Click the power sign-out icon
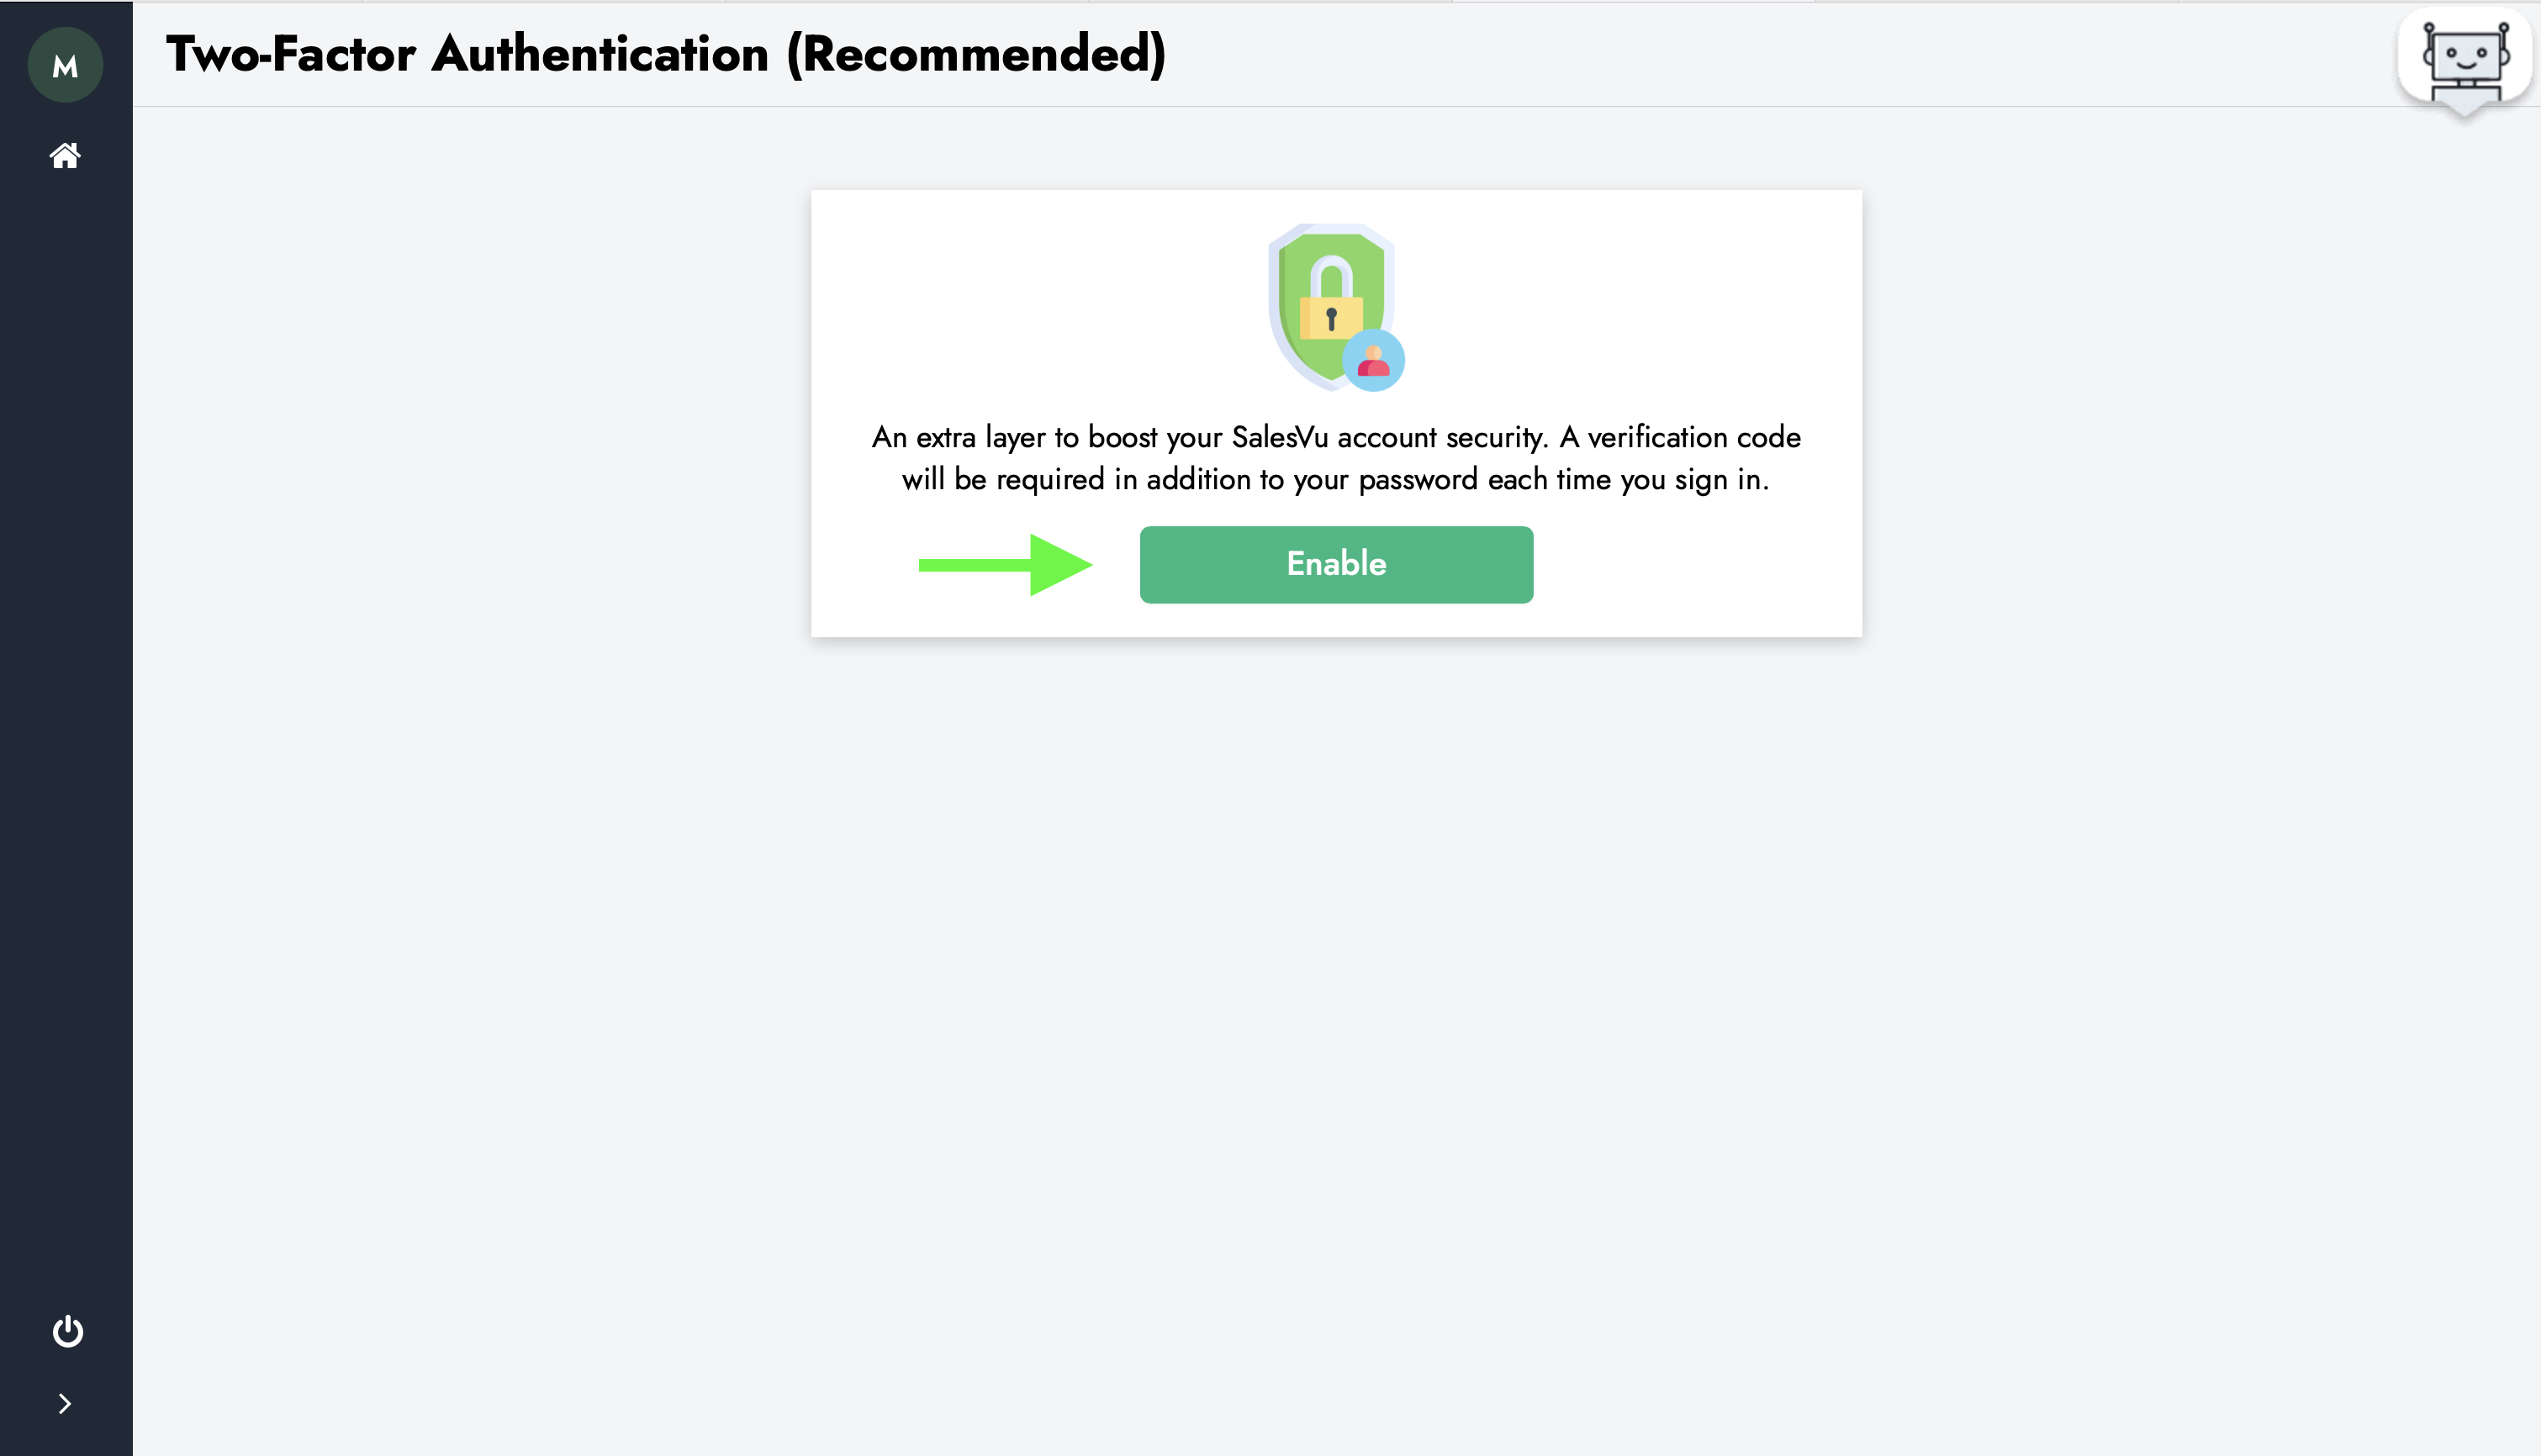The height and width of the screenshot is (1456, 2541). 67,1330
